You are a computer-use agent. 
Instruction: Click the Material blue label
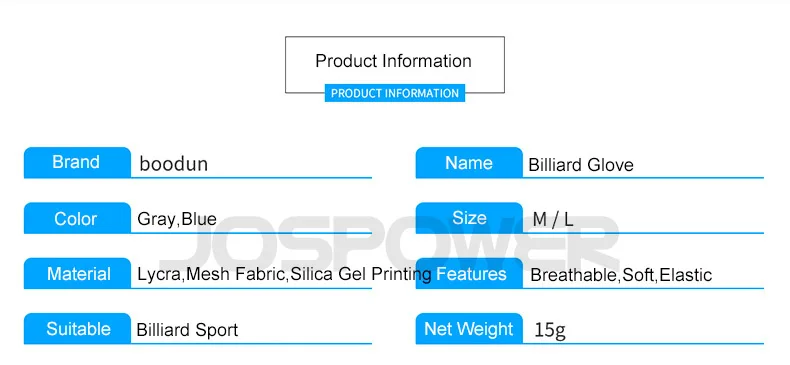tap(77, 273)
